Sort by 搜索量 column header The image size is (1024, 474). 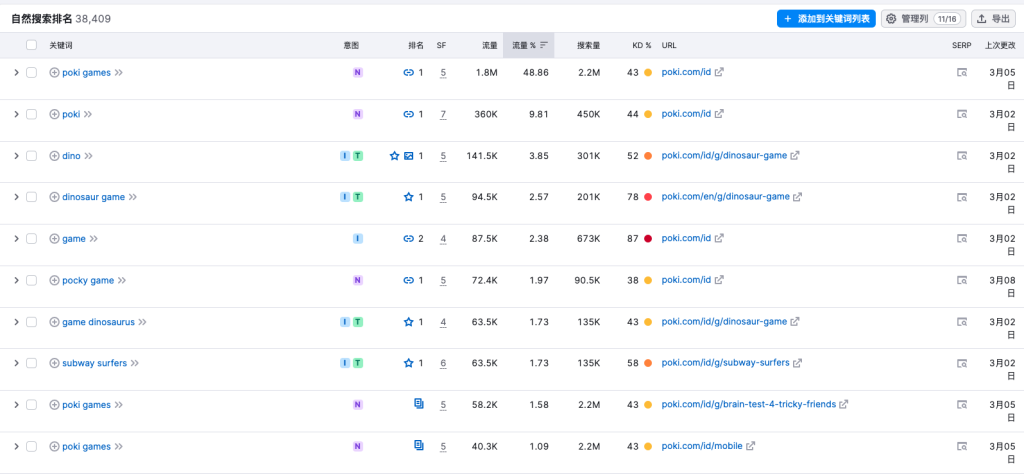pyautogui.click(x=588, y=46)
